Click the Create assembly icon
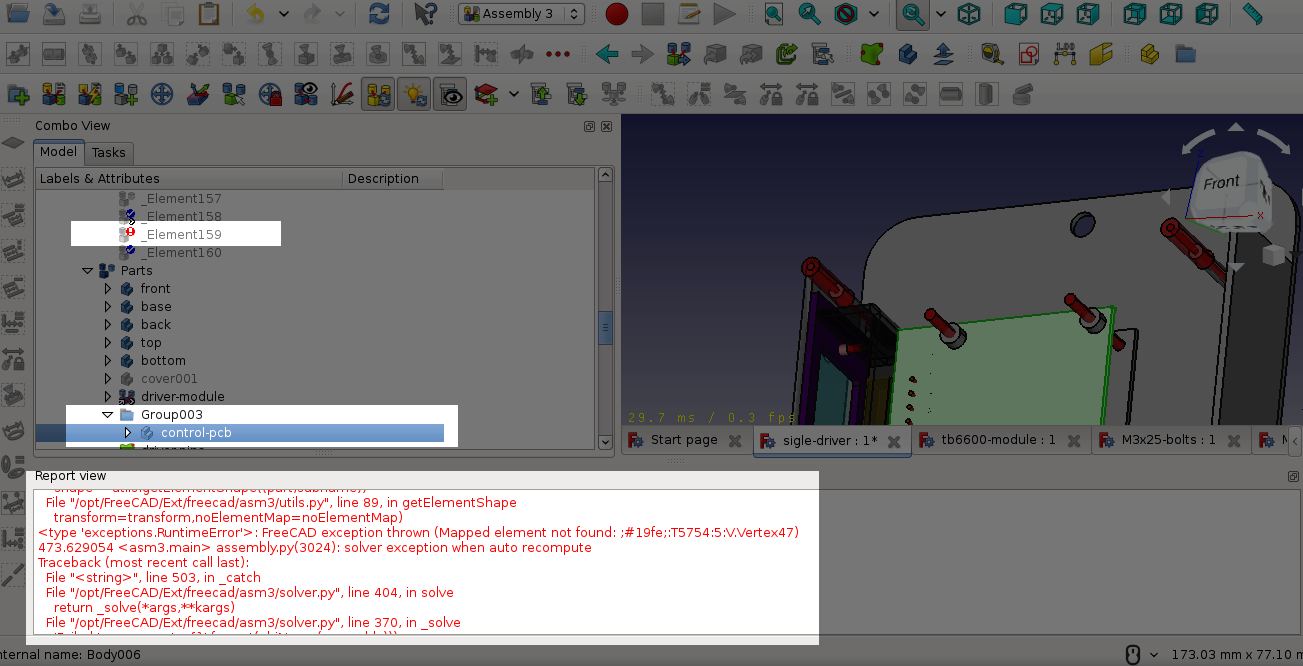The image size is (1303, 666). click(x=17, y=93)
